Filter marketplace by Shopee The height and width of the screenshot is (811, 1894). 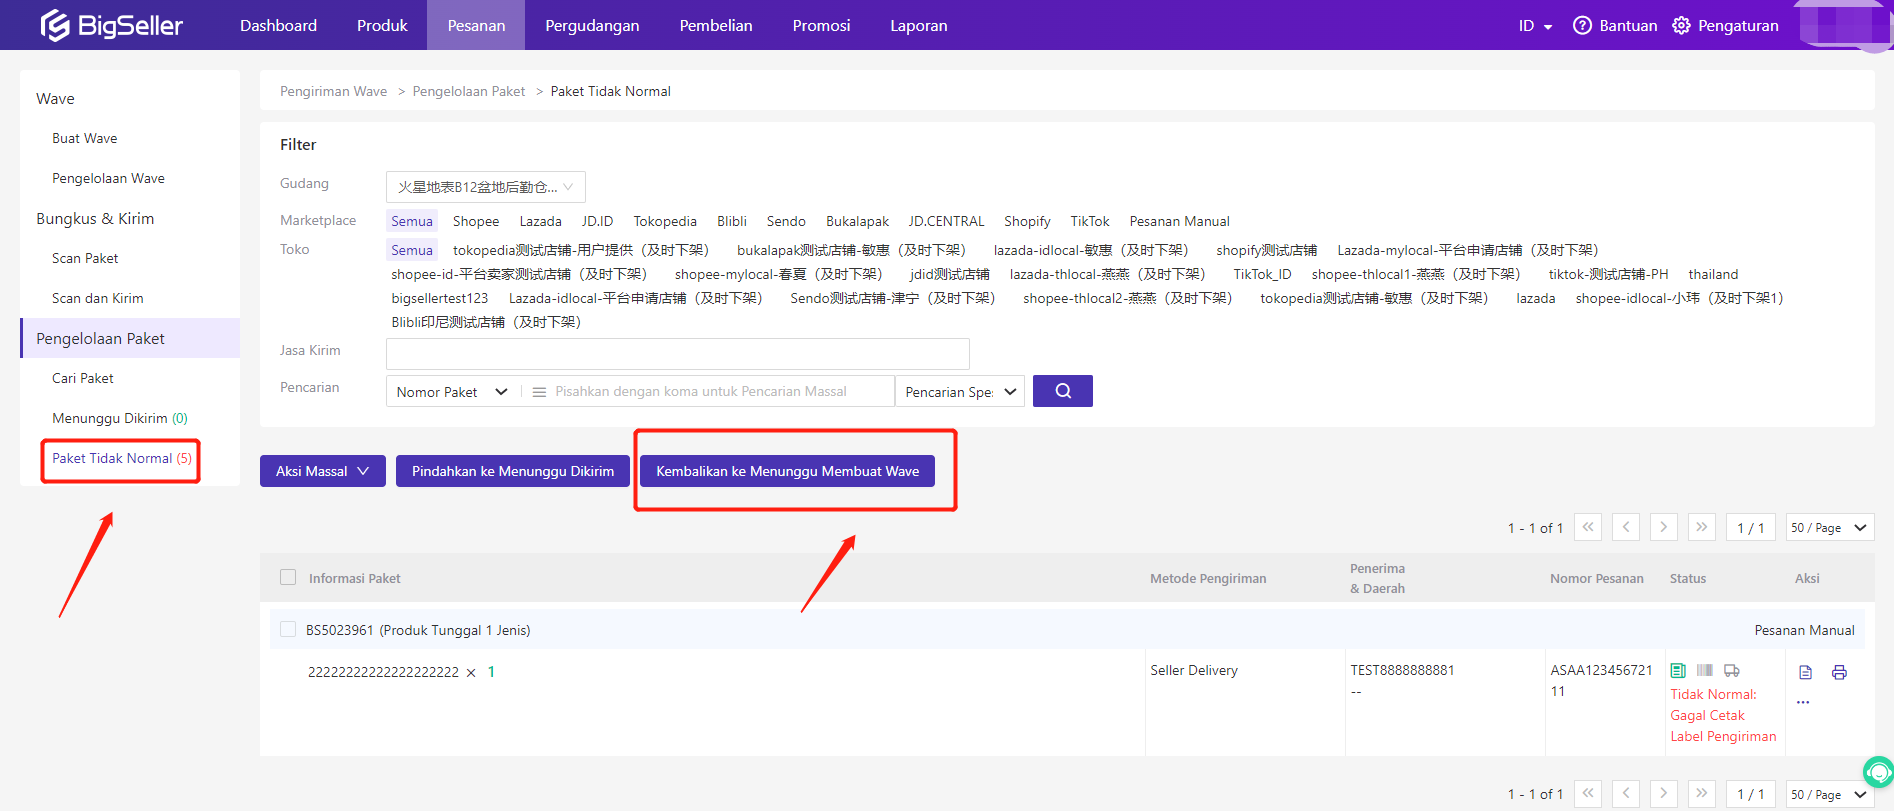point(476,221)
